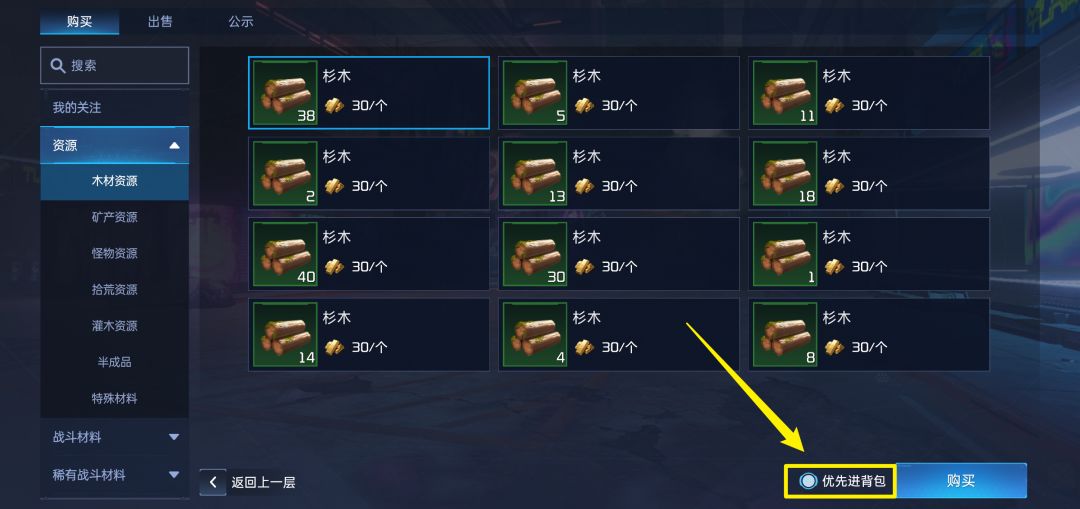The width and height of the screenshot is (1080, 509).
Task: Pick the wood stack icon showing 11
Action: (x=785, y=93)
